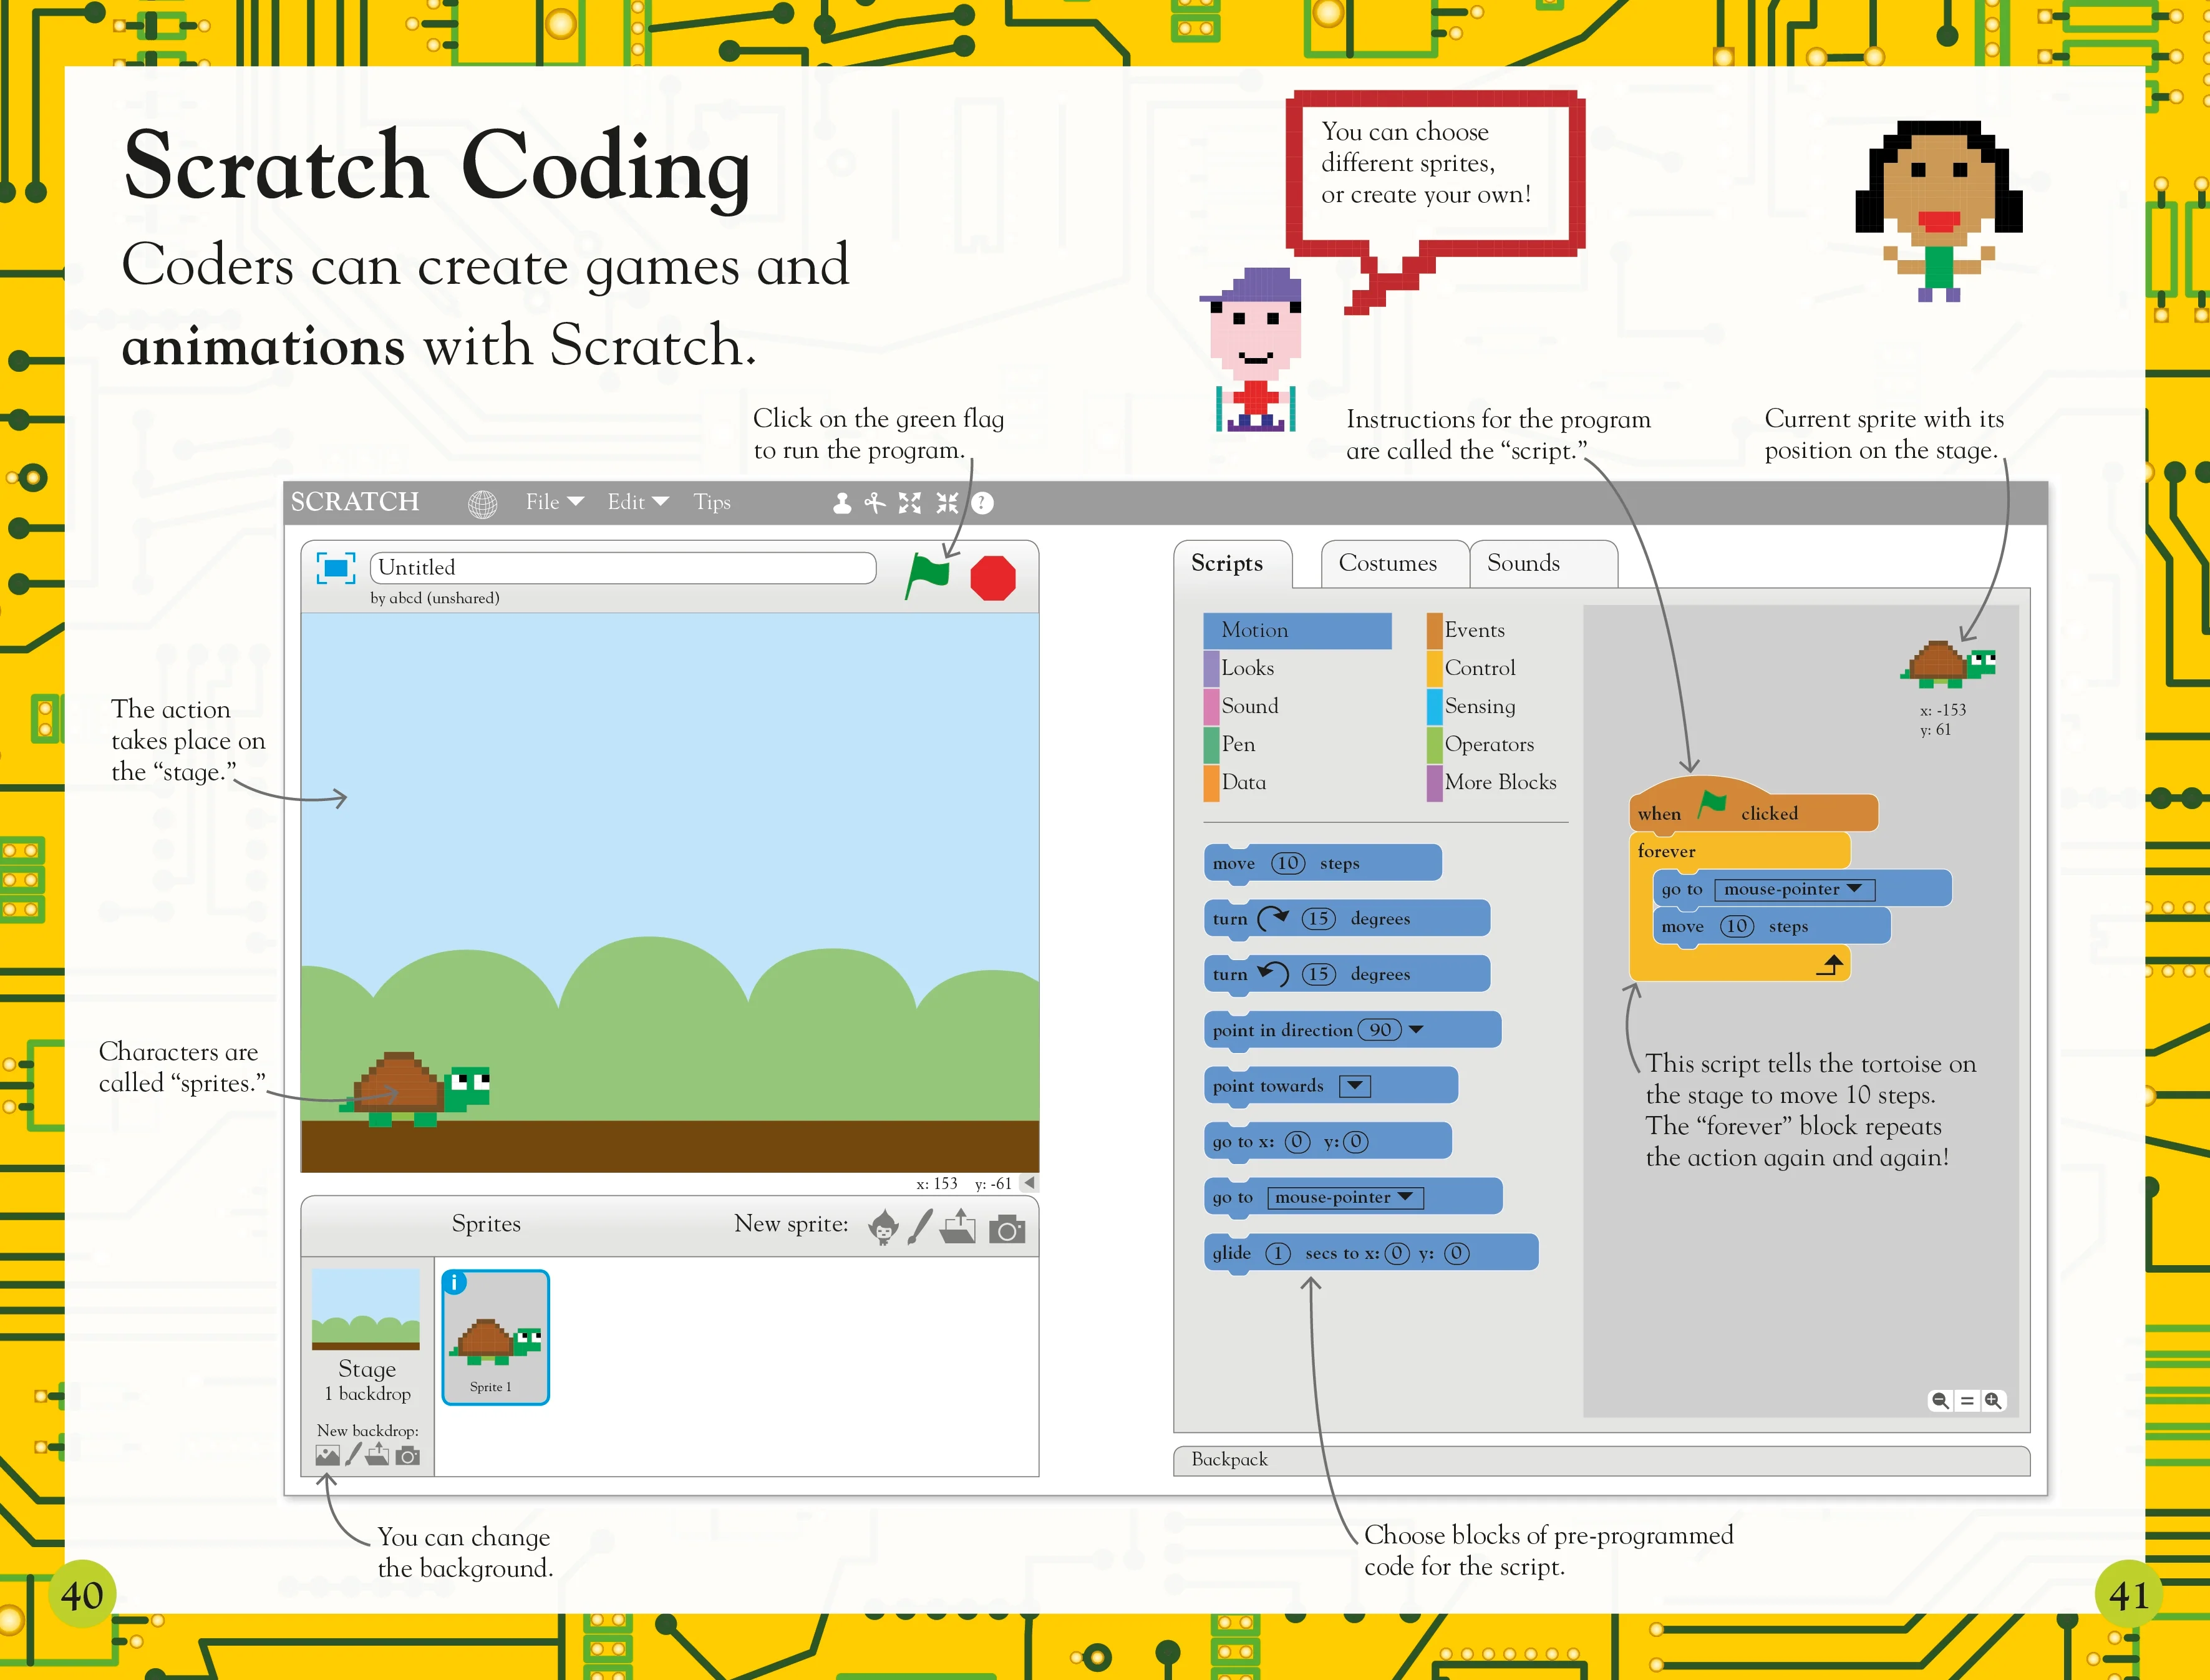Image resolution: width=2210 pixels, height=1680 pixels.
Task: Upload backdrop from file icon
Action: coord(378,1455)
